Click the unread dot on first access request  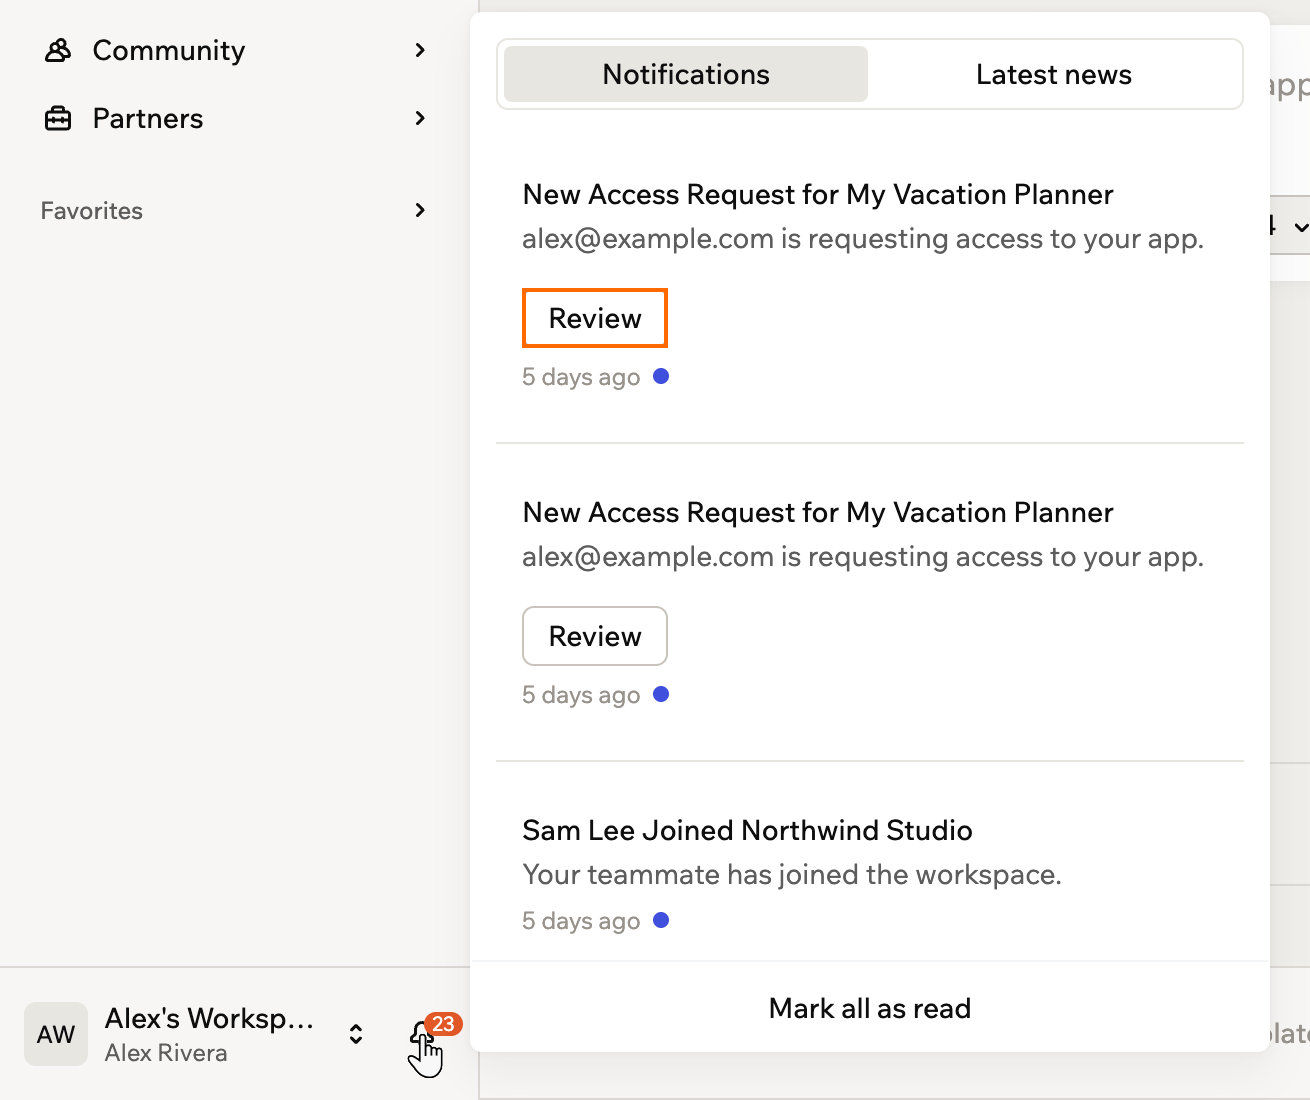point(661,376)
